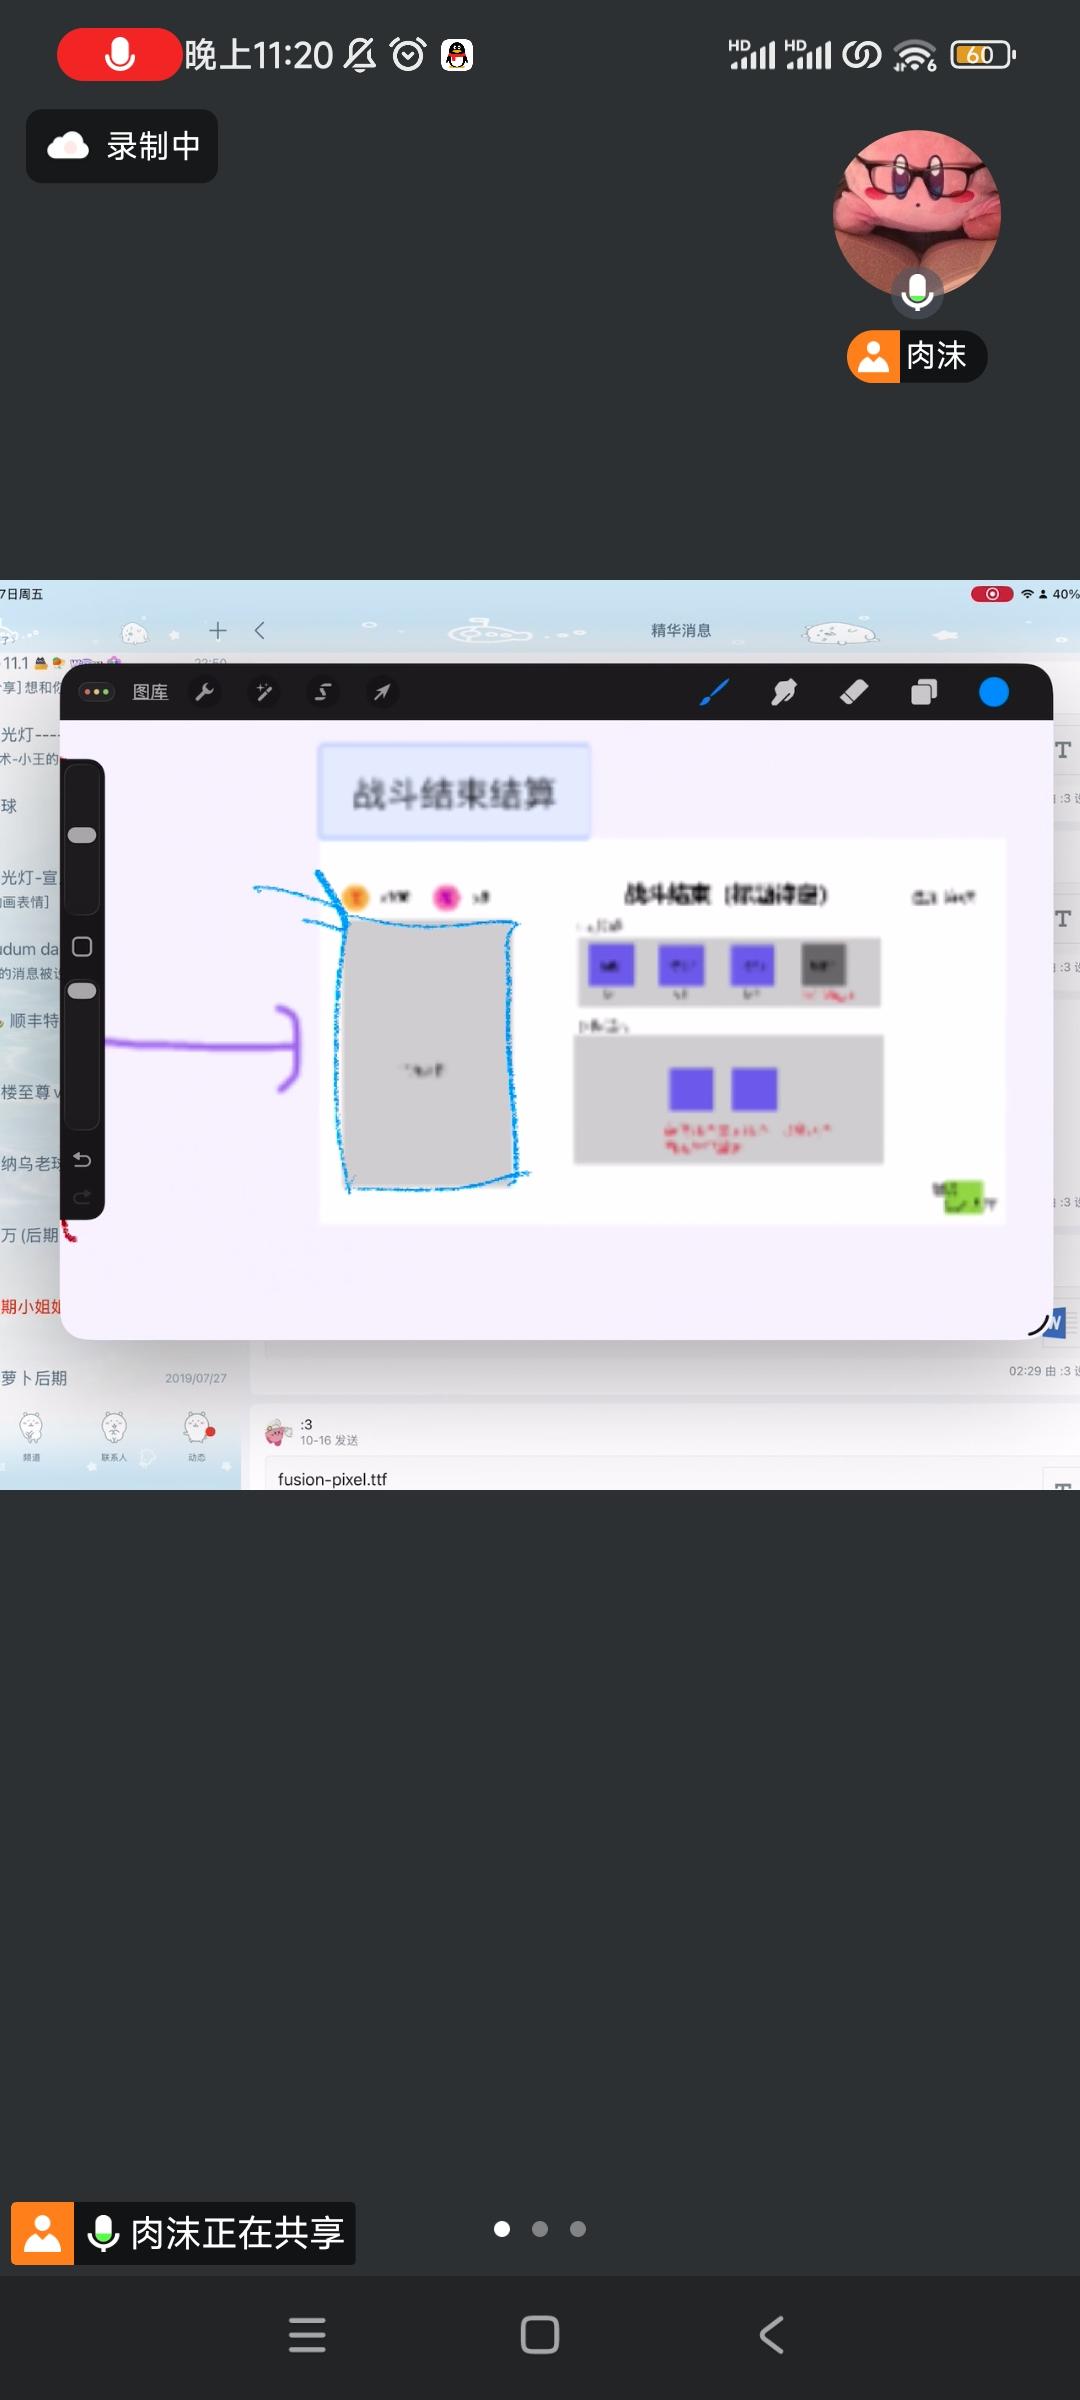Tap the Word document icon at canvas corner
This screenshot has width=1080, height=2400.
pyautogui.click(x=1054, y=1322)
